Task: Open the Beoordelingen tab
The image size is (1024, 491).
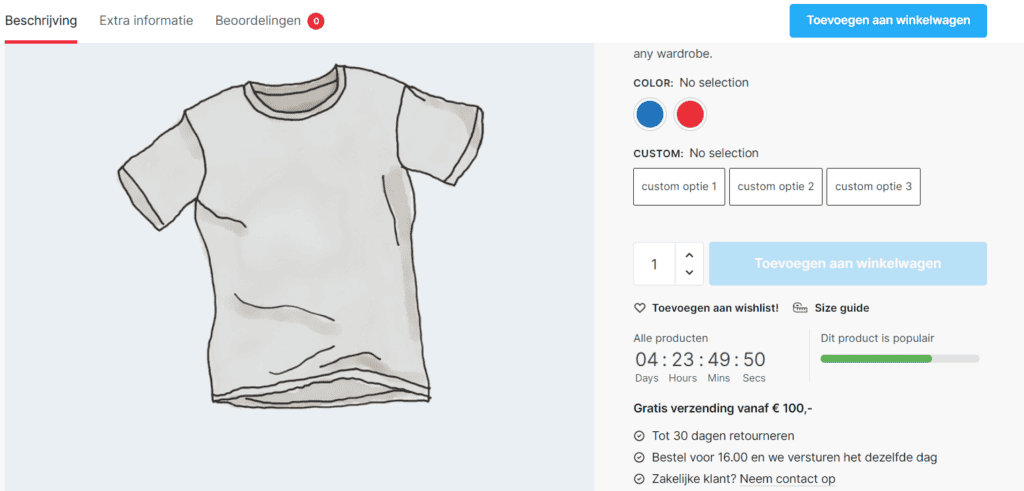Action: (258, 21)
